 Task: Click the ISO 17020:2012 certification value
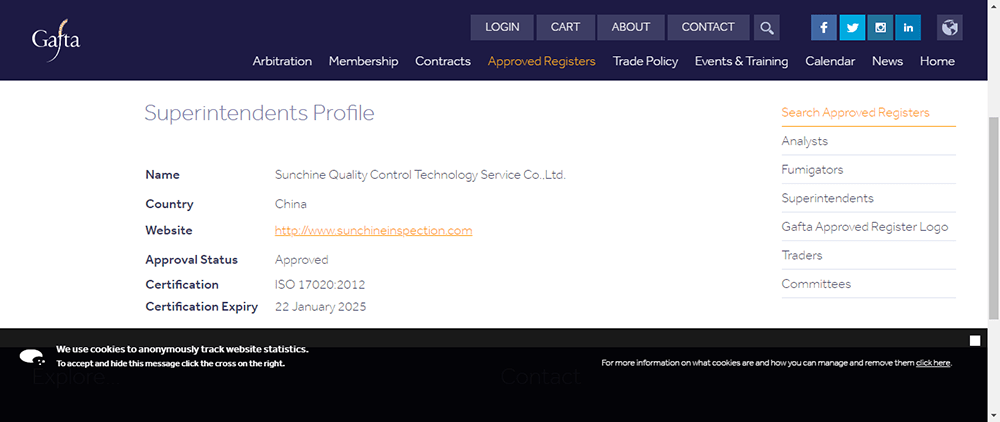point(320,285)
